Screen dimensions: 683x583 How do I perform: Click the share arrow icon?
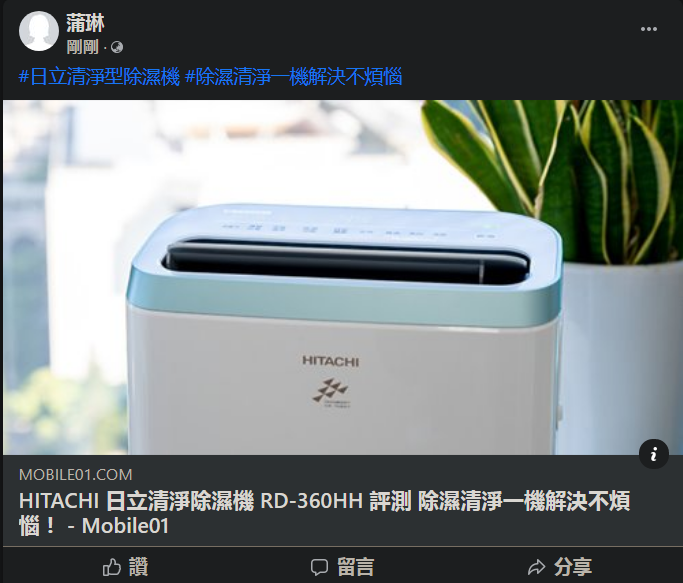(x=536, y=567)
